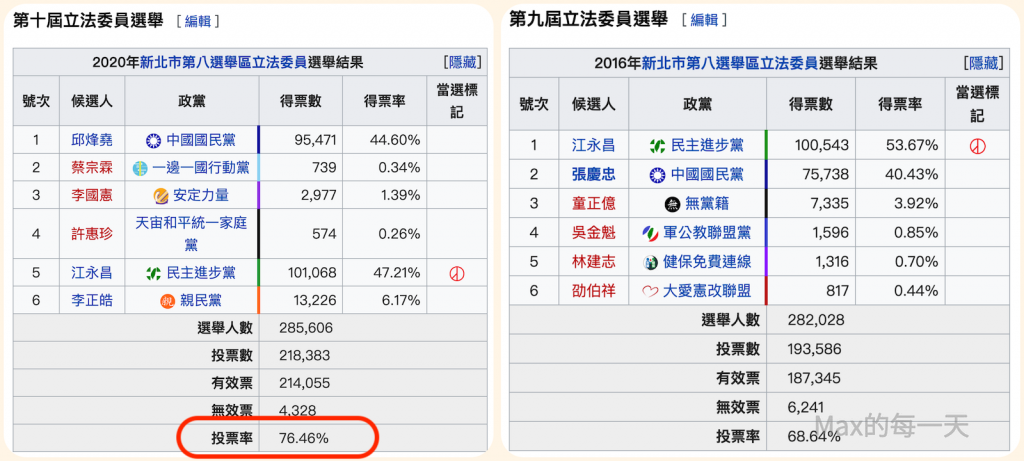This screenshot has height=461, width=1024.
Task: Click the 無黨籍 black circle icon
Action: click(673, 204)
